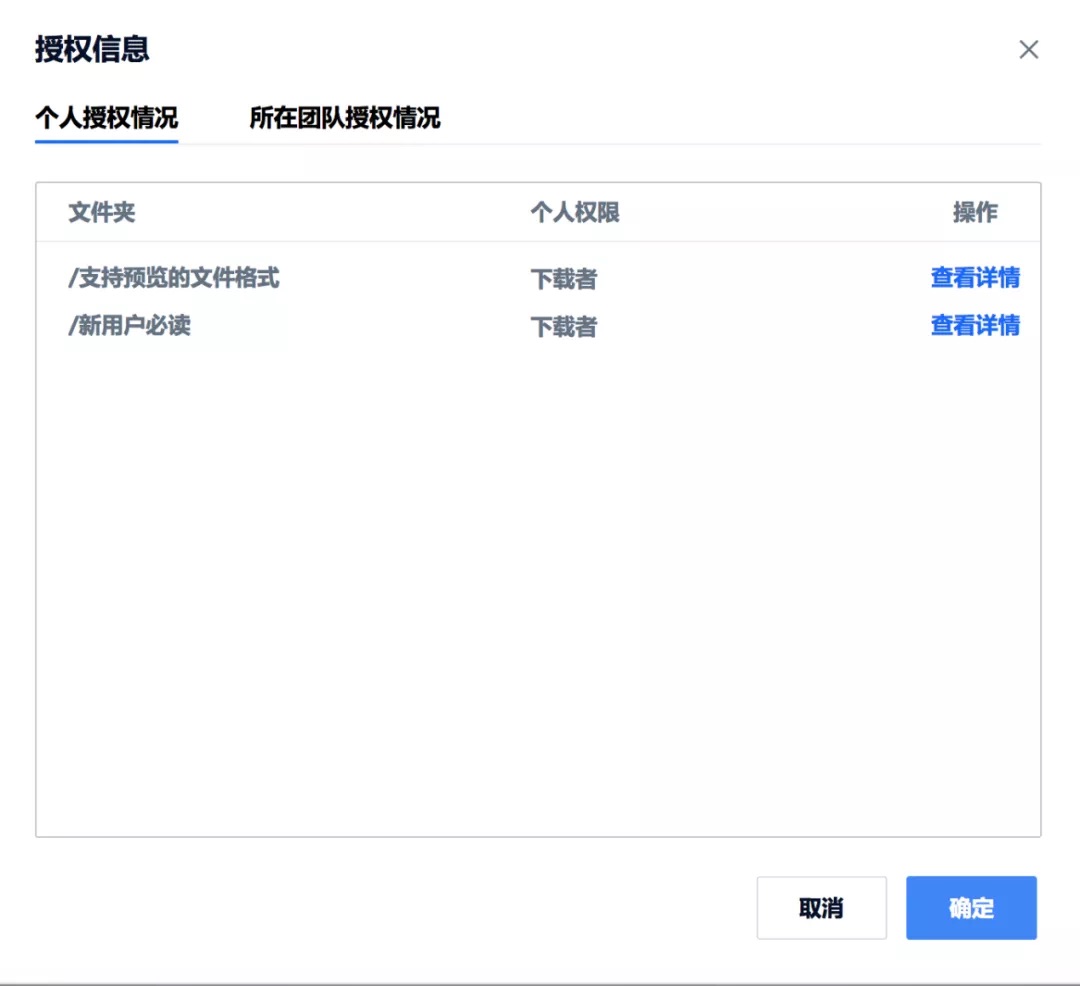Click the 个人权限 column header
The height and width of the screenshot is (986, 1080).
tap(574, 212)
